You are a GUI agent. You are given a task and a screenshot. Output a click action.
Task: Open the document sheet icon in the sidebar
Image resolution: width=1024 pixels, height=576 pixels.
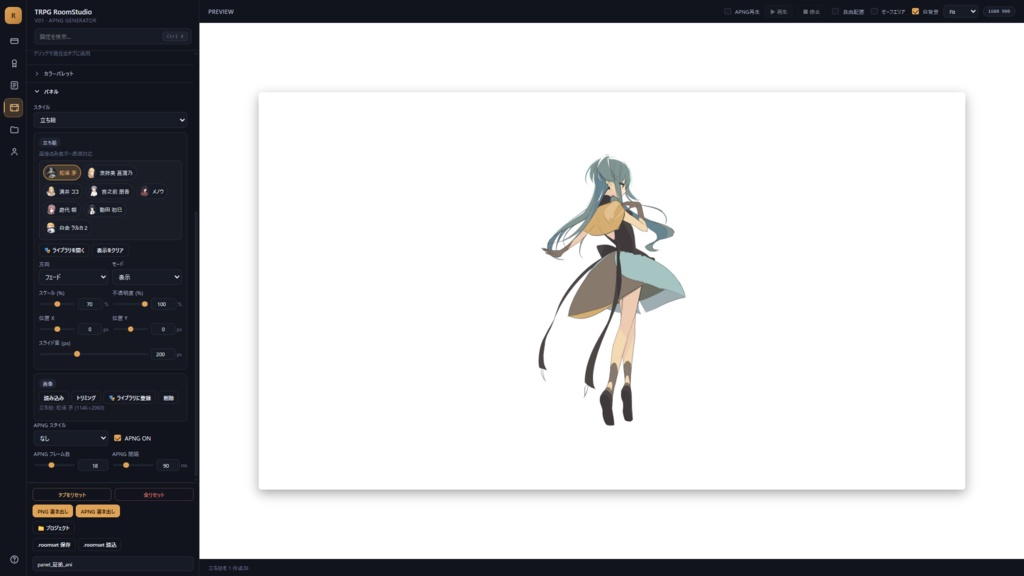14,86
